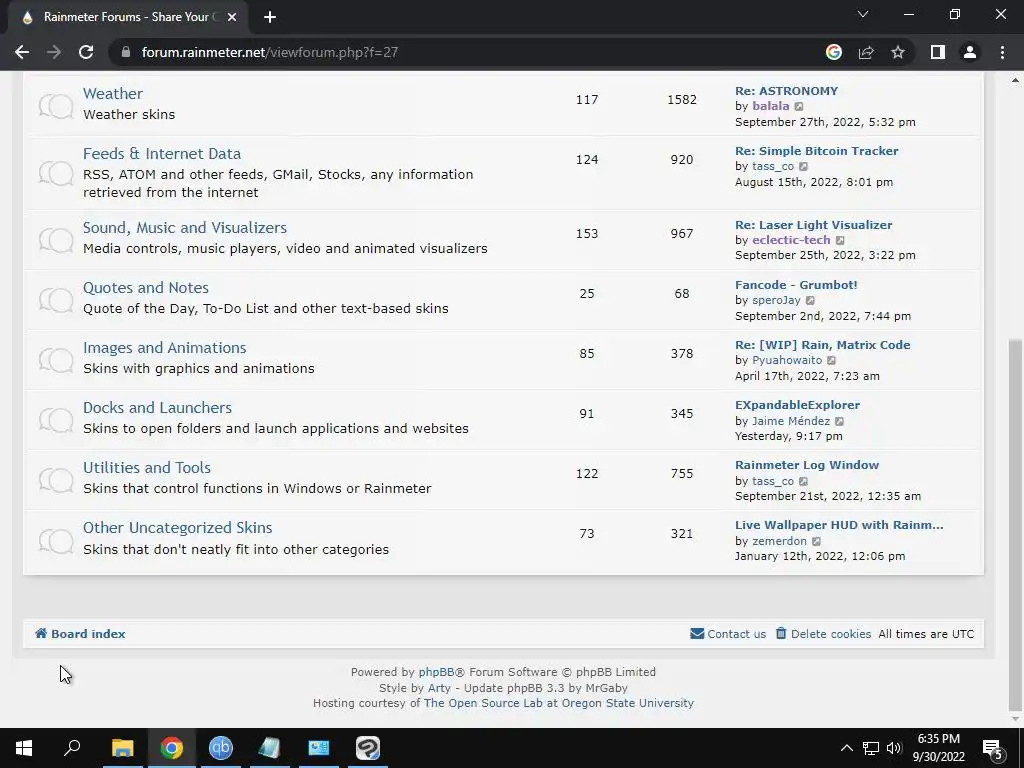This screenshot has height=768, width=1024.
Task: Open Chrome profile icon
Action: click(x=970, y=52)
